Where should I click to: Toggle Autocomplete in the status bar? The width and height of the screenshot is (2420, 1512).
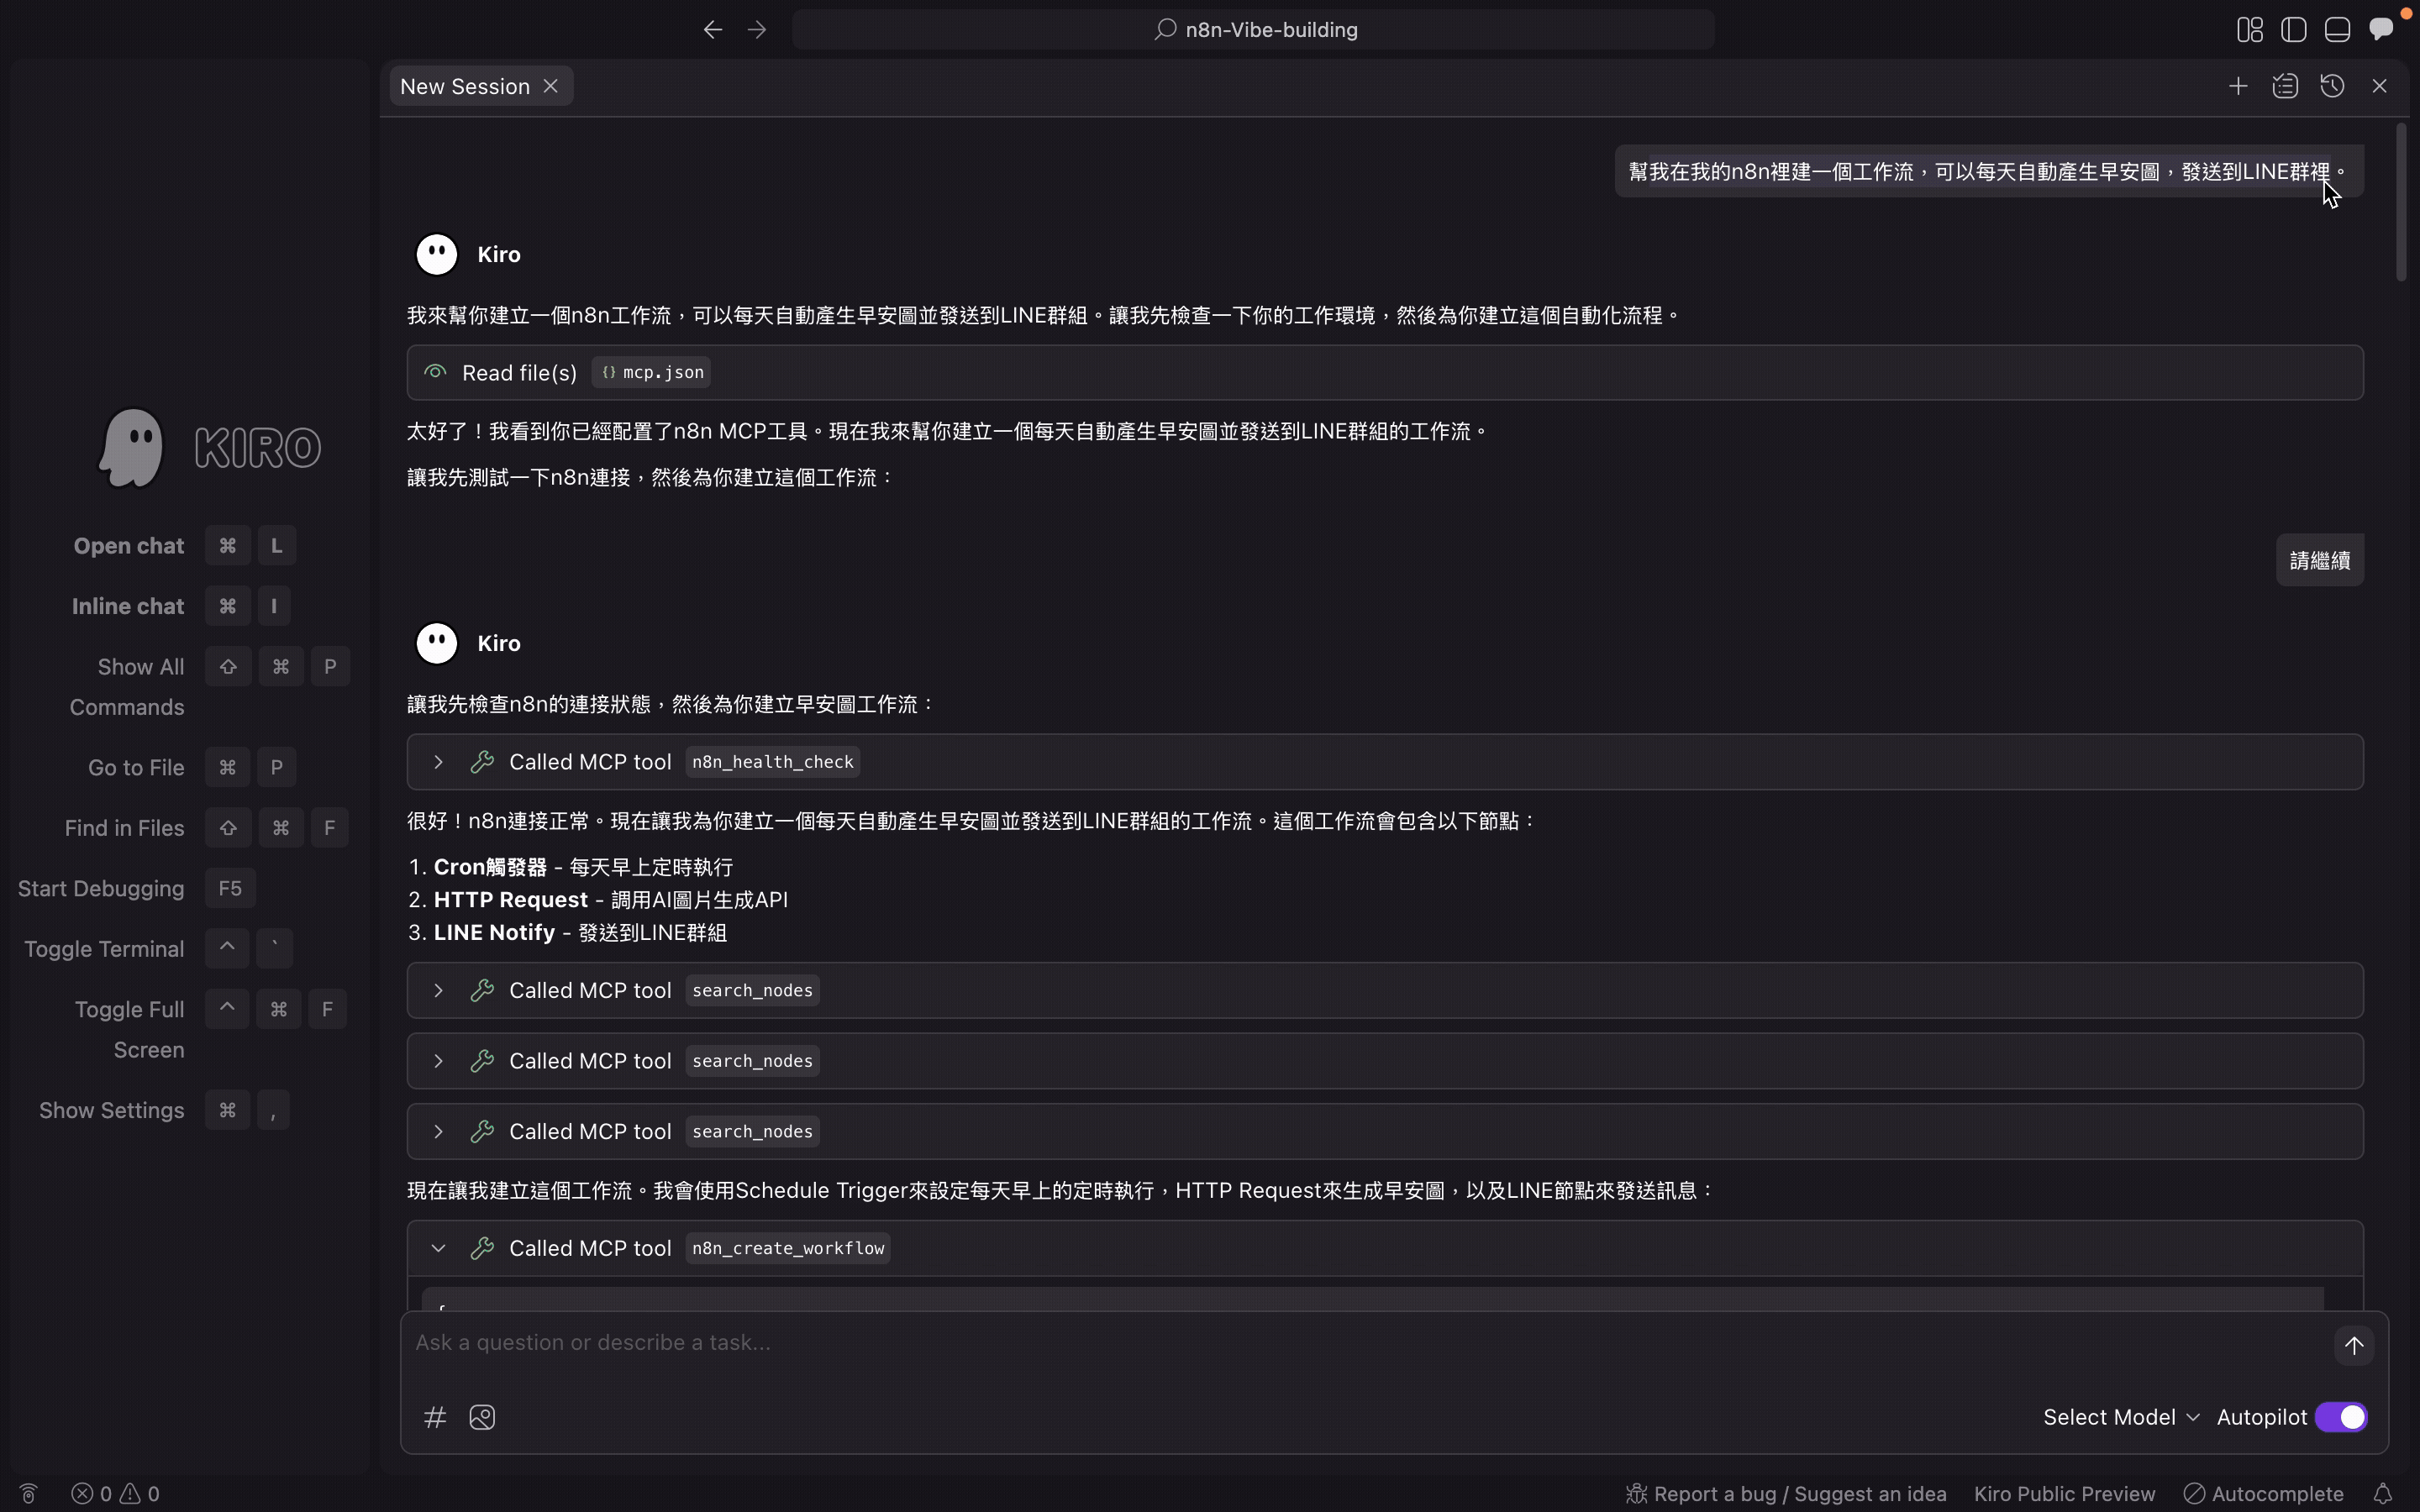click(x=2264, y=1494)
